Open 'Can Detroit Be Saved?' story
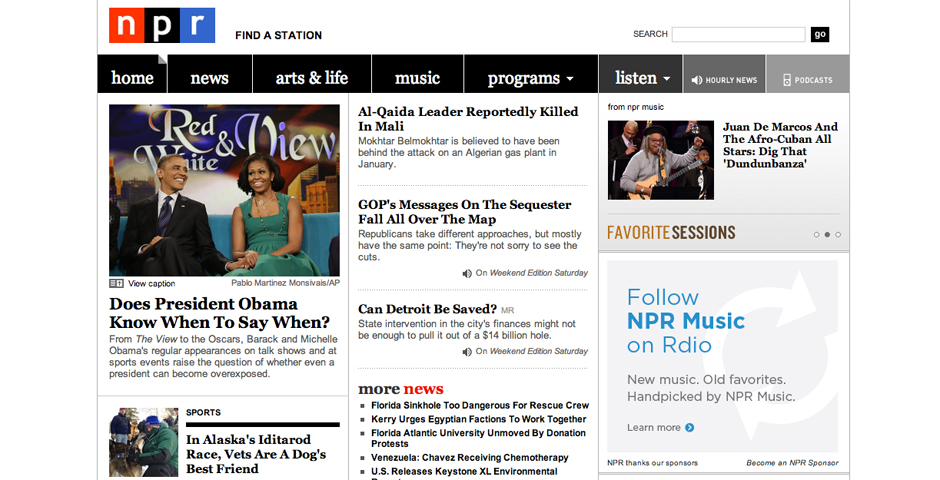This screenshot has height=480, width=940. [427, 309]
